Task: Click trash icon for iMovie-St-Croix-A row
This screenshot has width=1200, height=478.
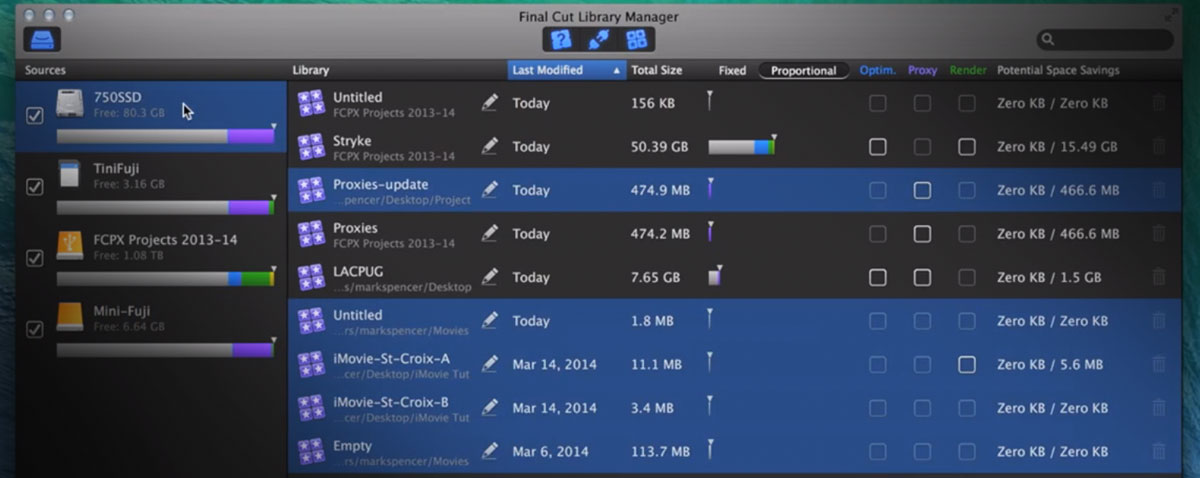Action: [1158, 364]
